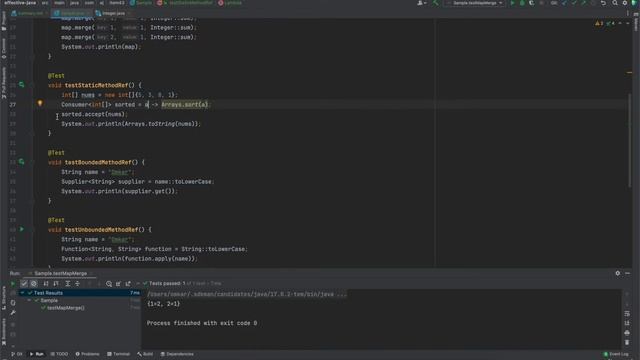640x360 pixels.
Task: Collapse the Test Results tree node
Action: tap(23, 293)
